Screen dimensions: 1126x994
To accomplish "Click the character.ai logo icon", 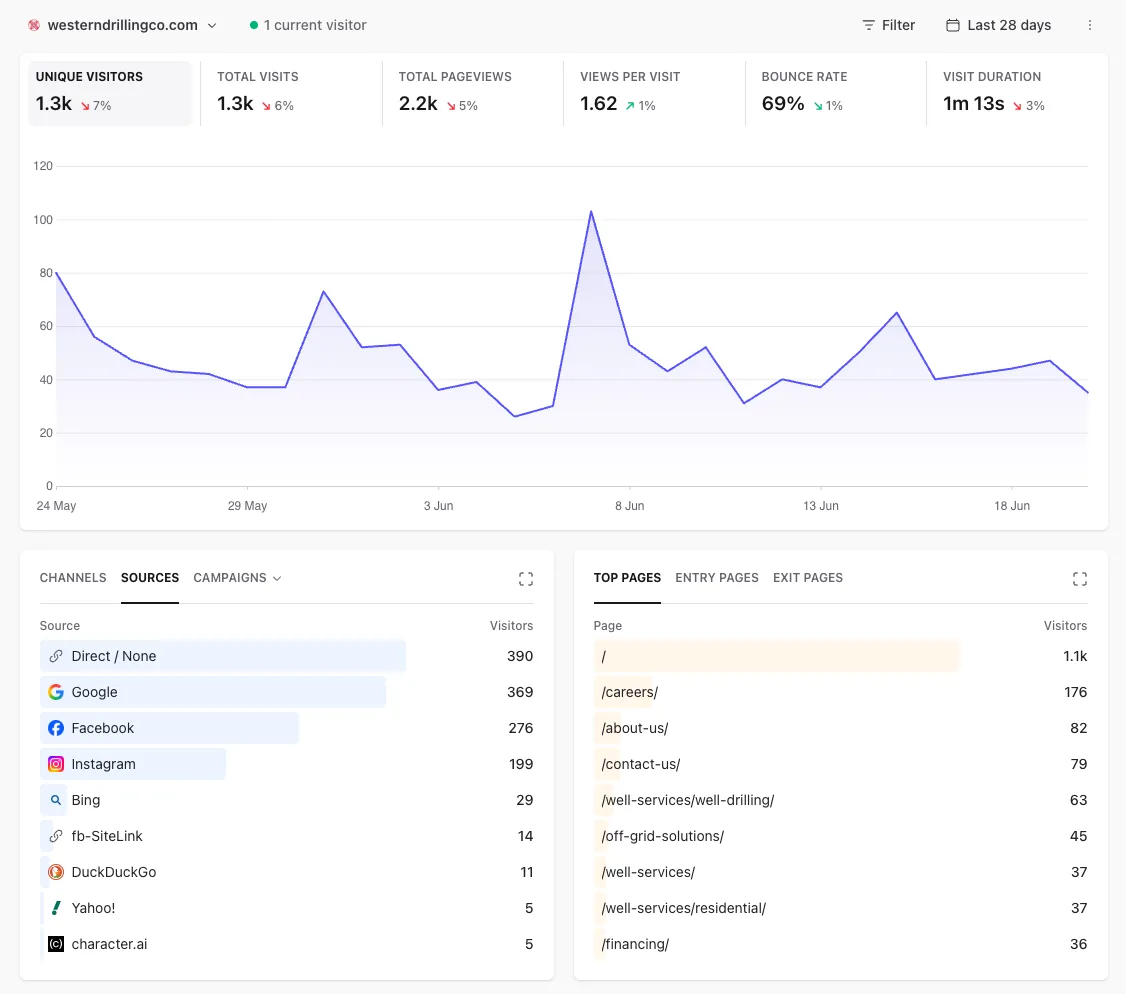I will click(55, 944).
